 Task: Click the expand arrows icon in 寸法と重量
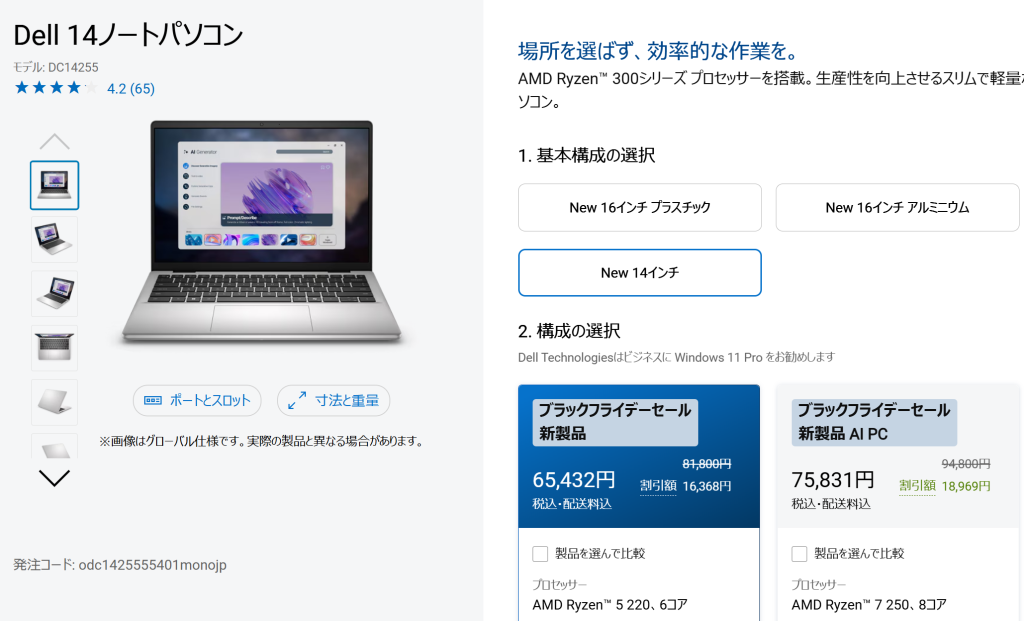(297, 400)
